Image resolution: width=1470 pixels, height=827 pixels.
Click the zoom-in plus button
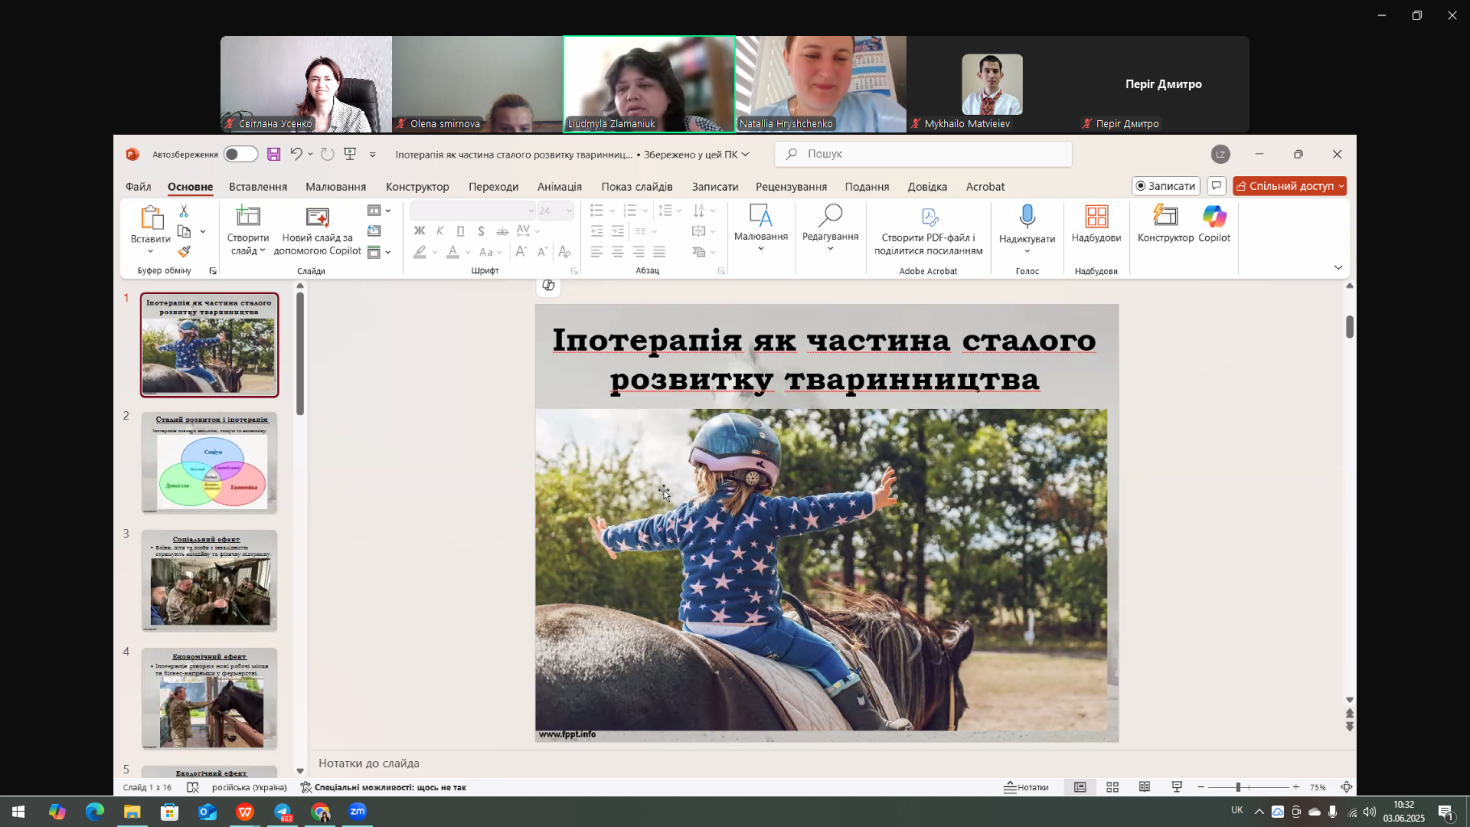1296,787
